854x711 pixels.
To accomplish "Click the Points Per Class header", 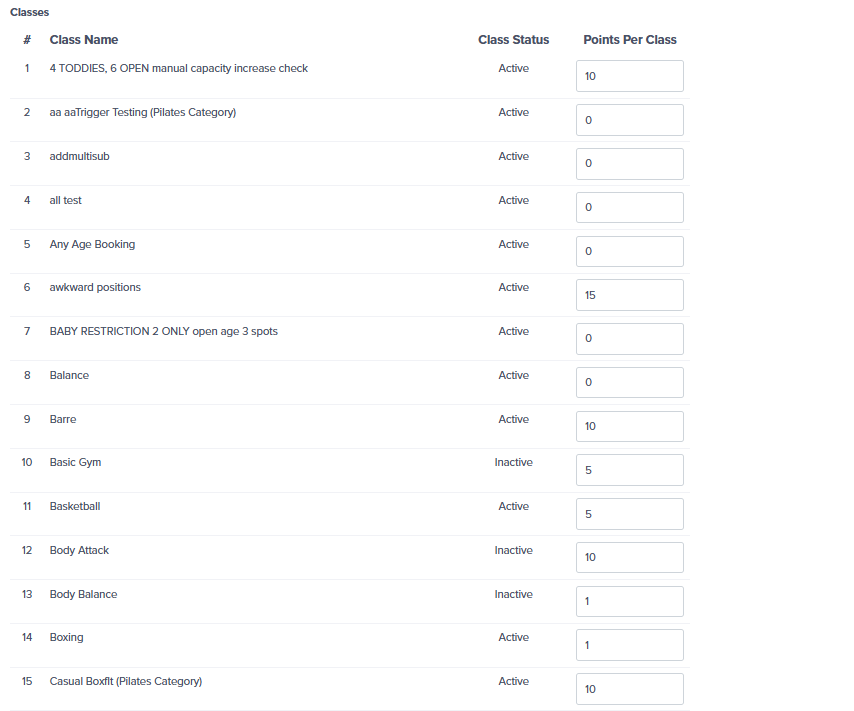I will pos(630,40).
